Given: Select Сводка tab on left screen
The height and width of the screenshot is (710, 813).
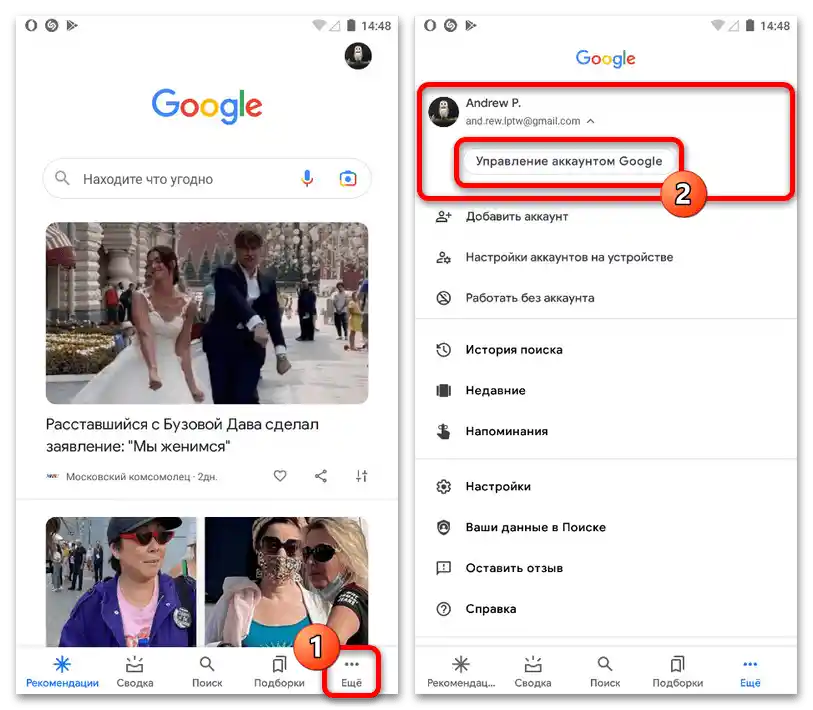Looking at the screenshot, I should pyautogui.click(x=135, y=672).
